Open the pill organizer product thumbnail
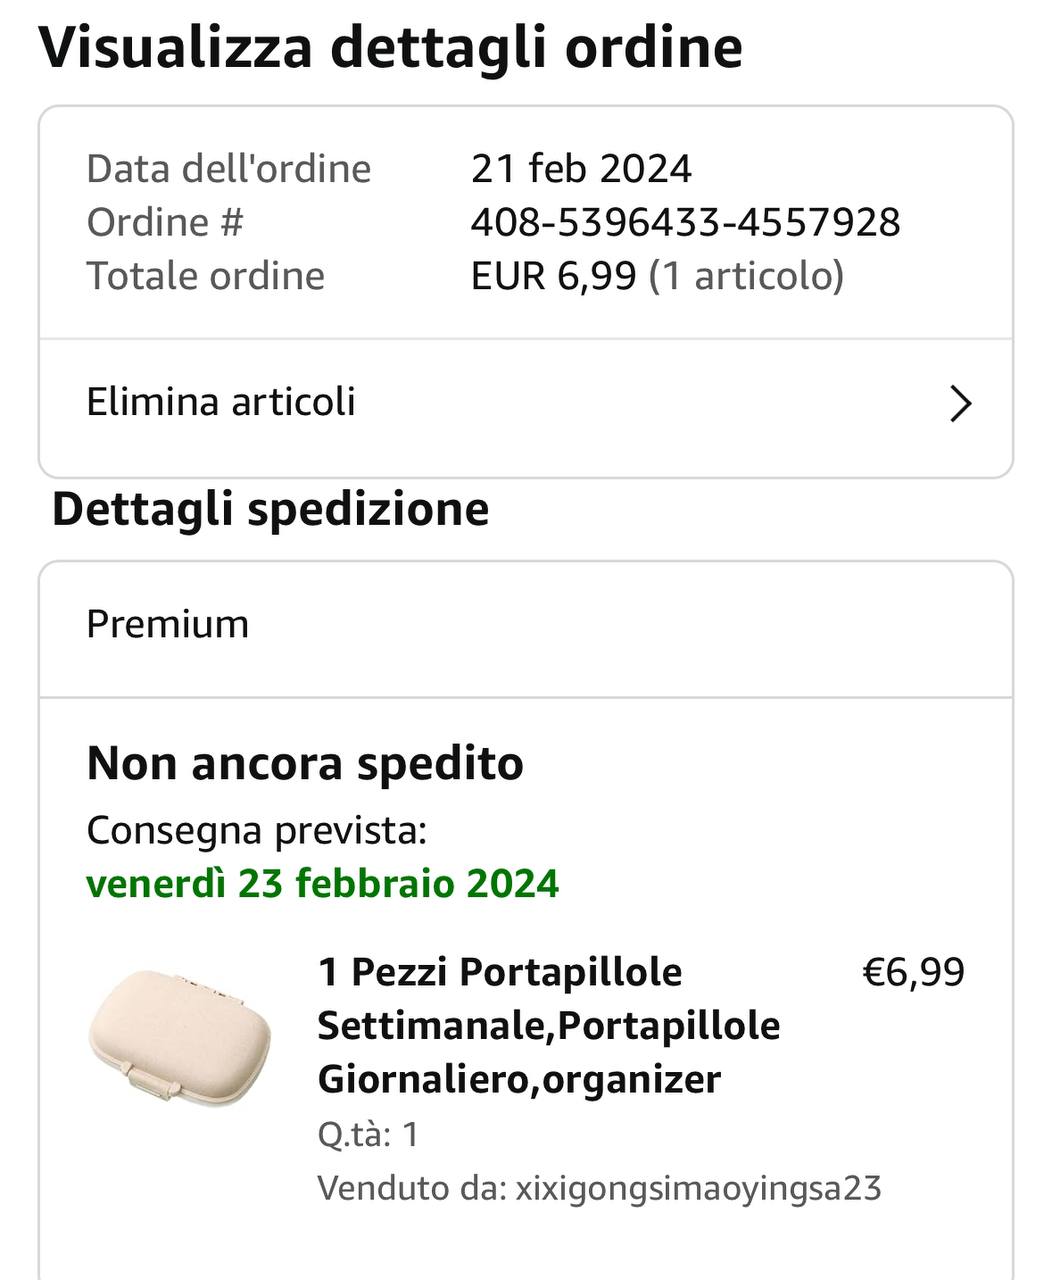 tap(180, 1035)
